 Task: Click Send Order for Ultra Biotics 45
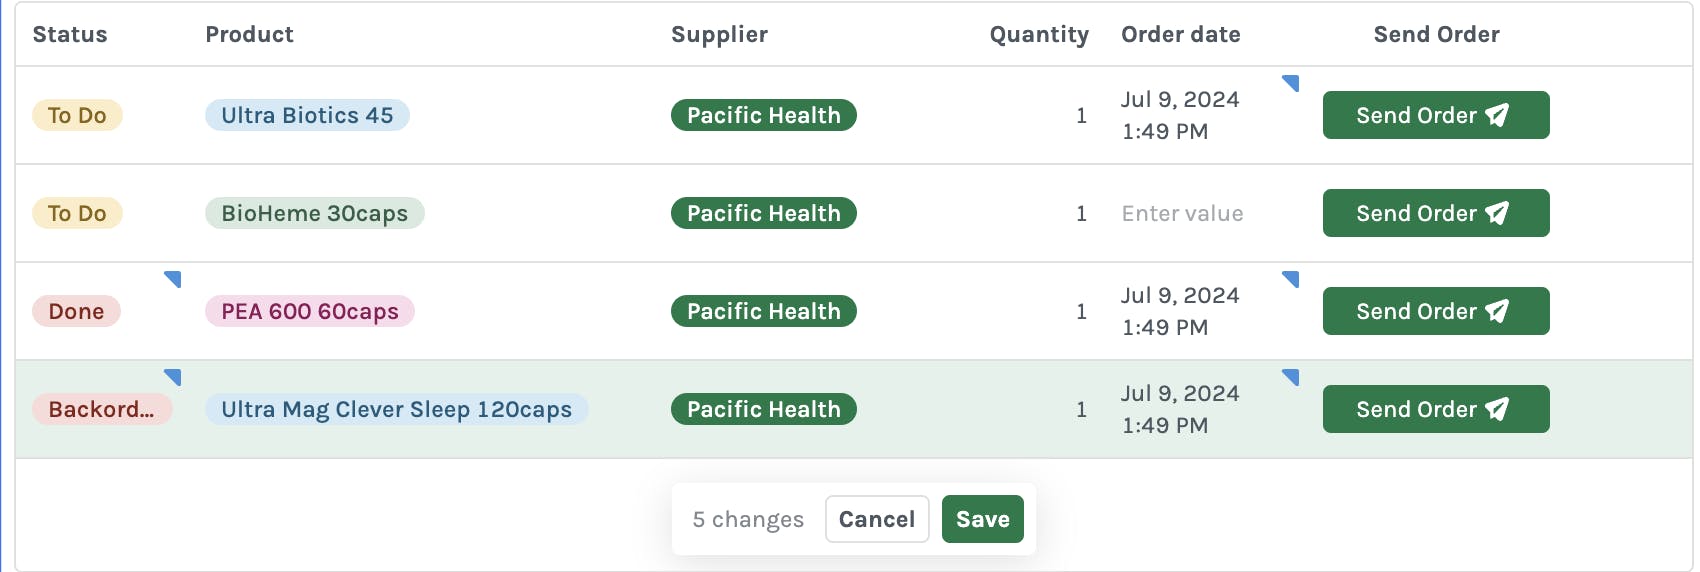(x=1435, y=115)
